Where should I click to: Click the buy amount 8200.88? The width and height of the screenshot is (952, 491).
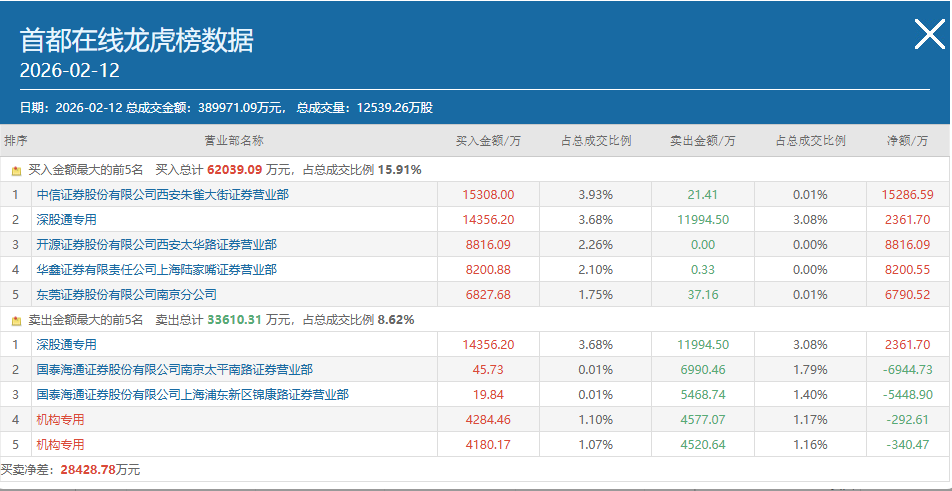click(x=488, y=269)
